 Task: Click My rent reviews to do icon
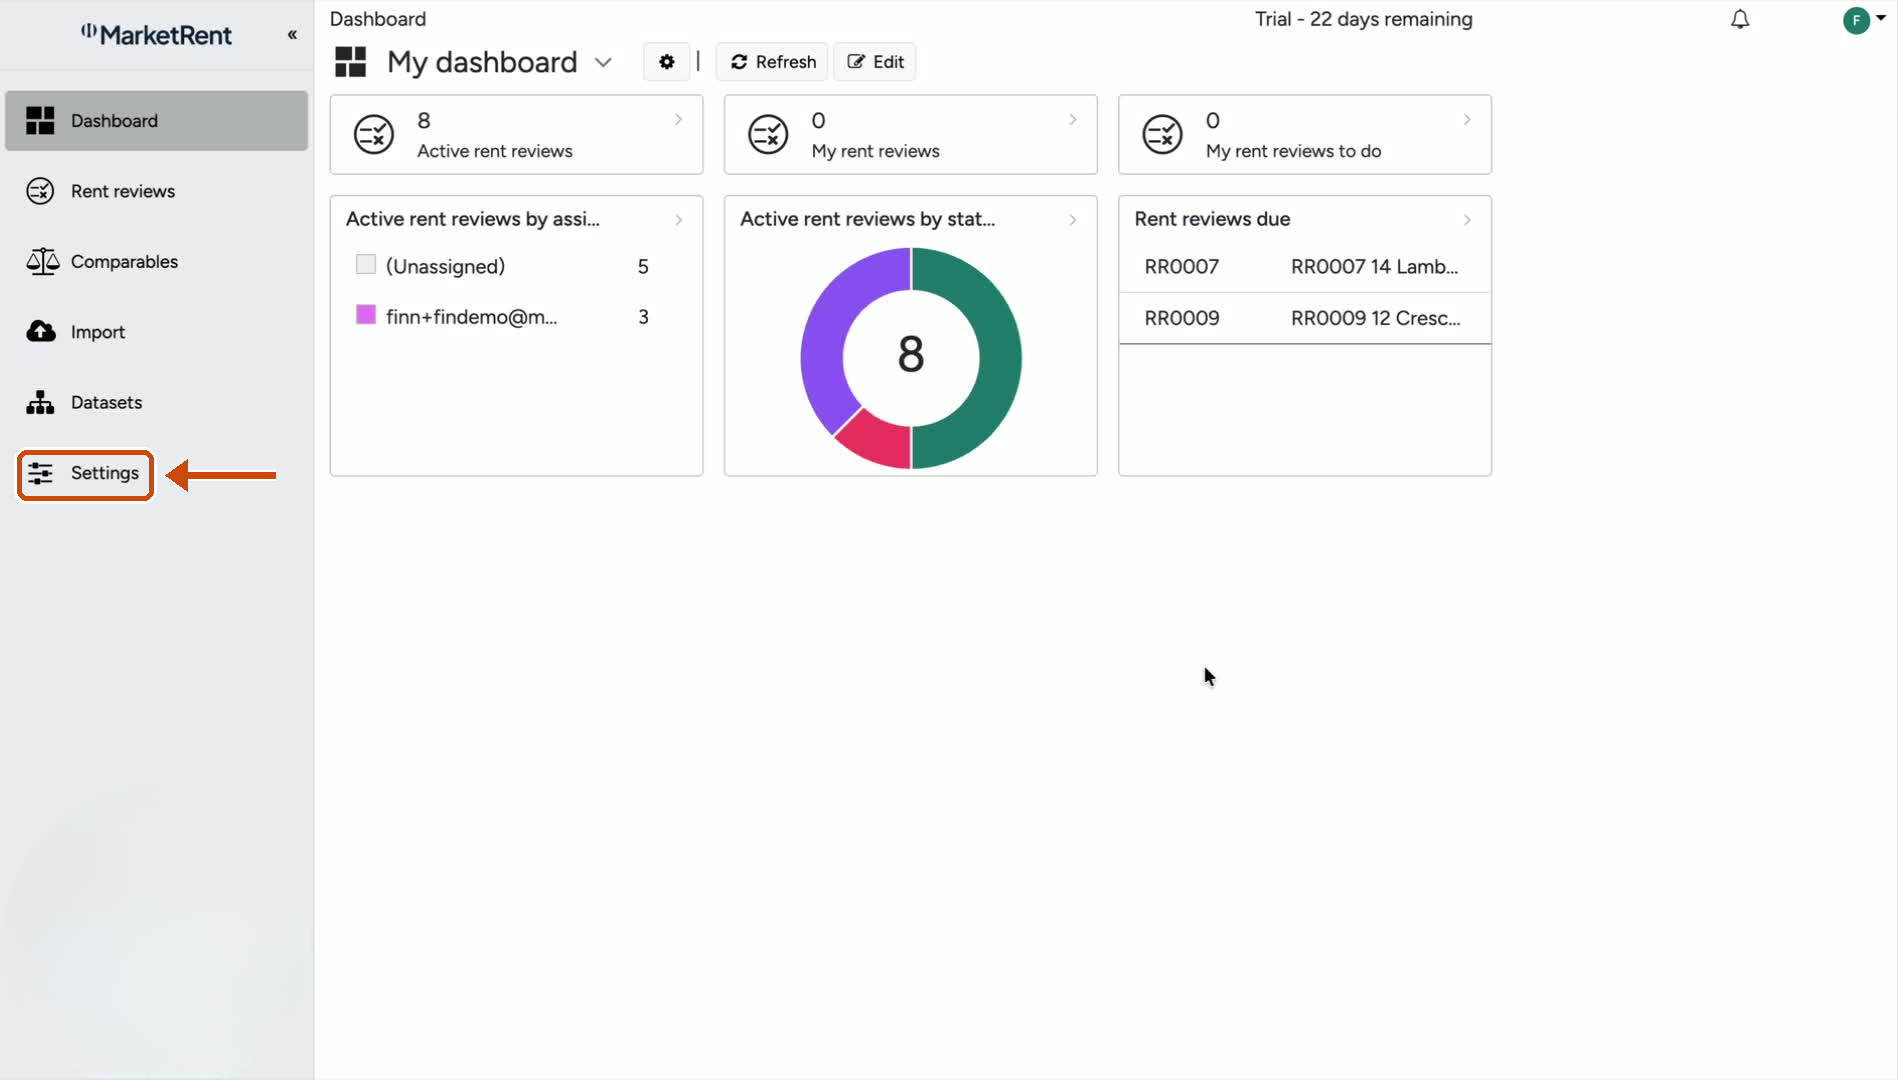(1162, 135)
